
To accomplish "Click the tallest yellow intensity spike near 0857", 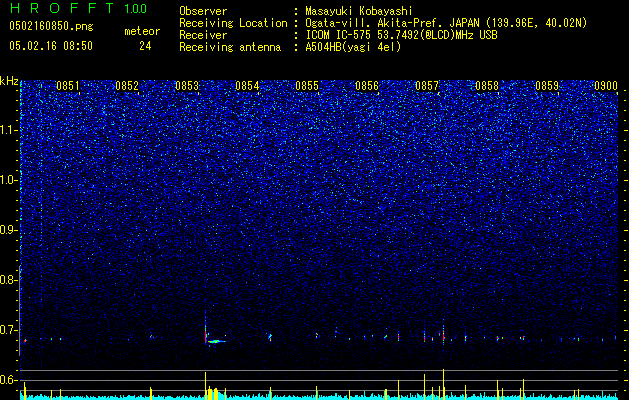I will pyautogui.click(x=443, y=383).
